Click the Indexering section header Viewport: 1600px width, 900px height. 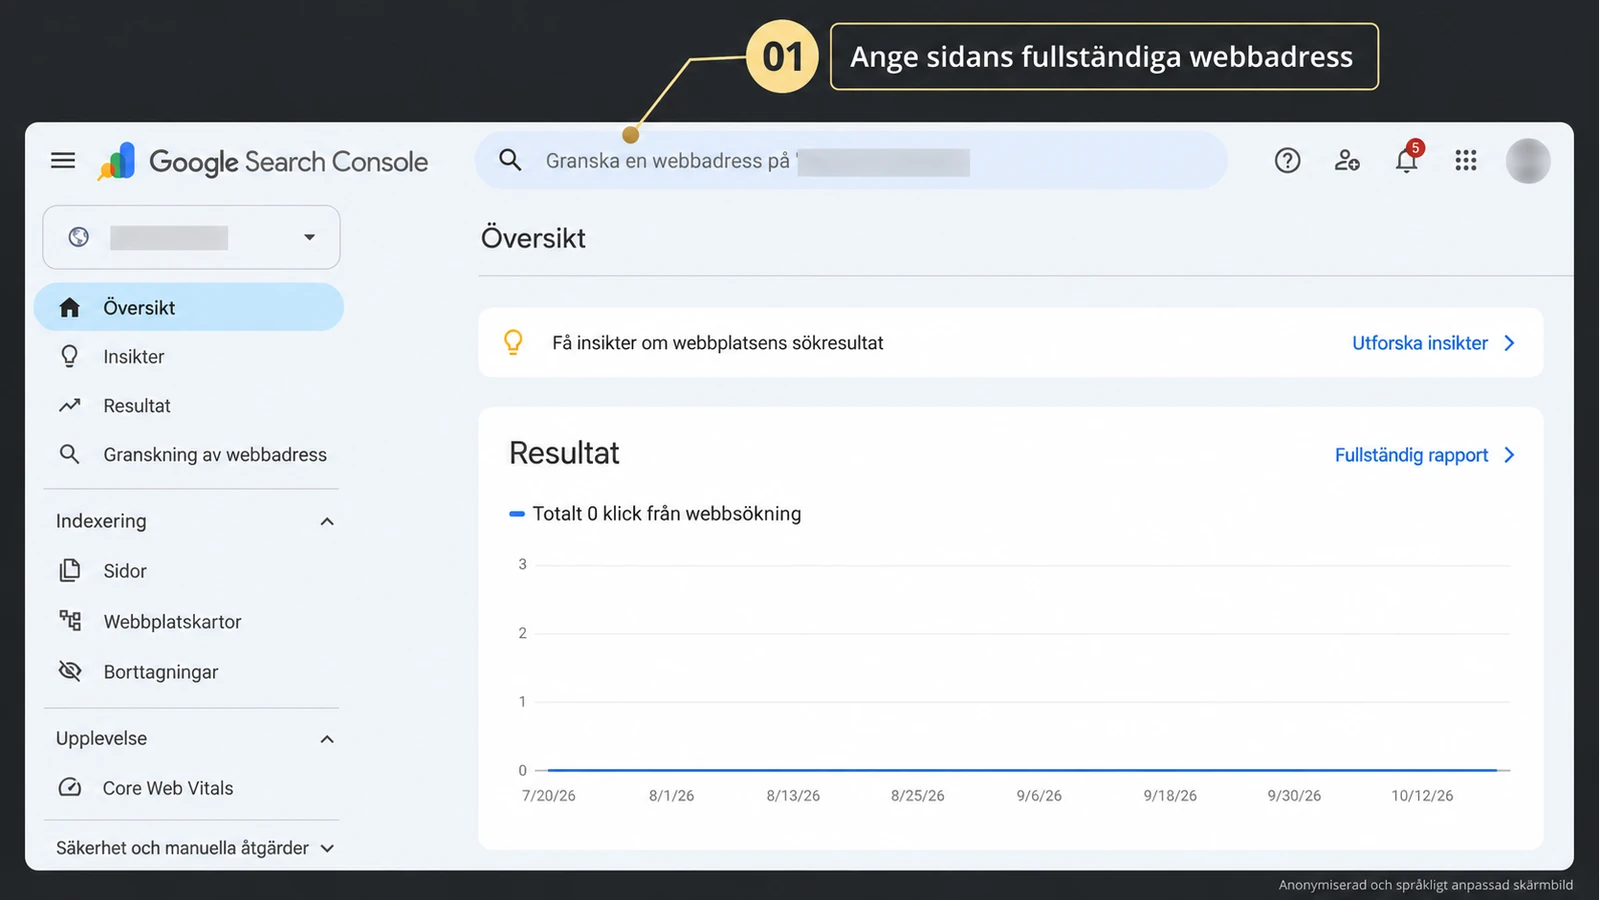point(101,521)
